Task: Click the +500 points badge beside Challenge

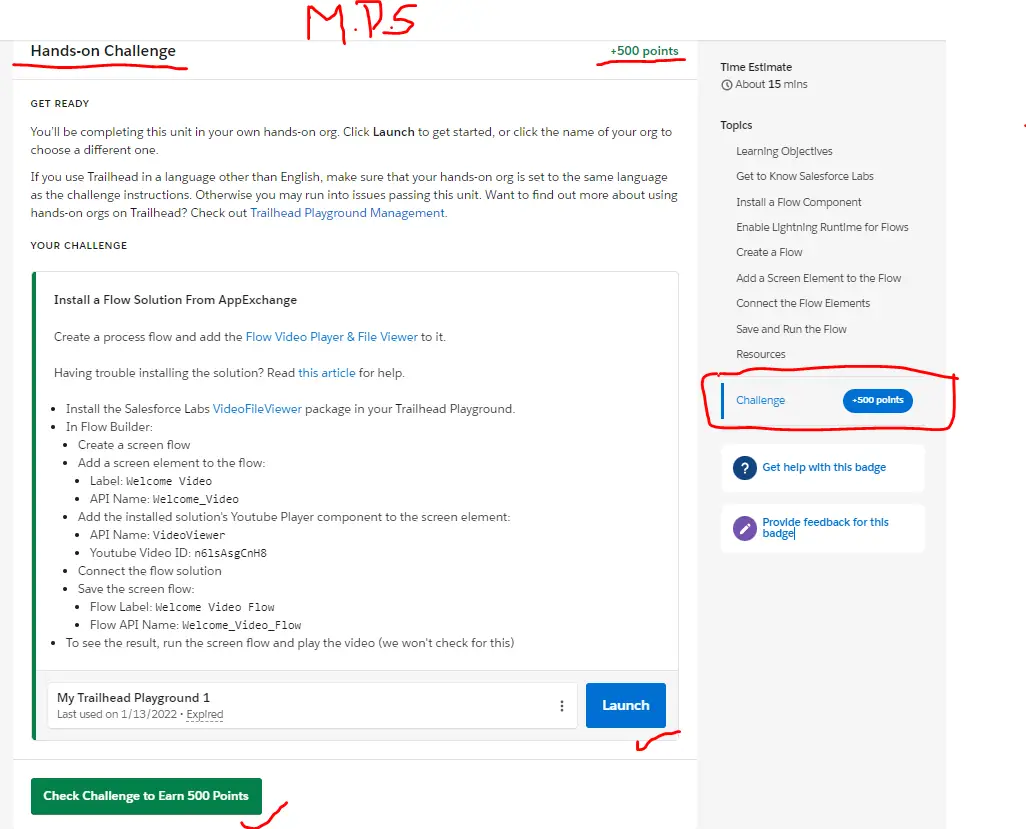Action: click(877, 400)
